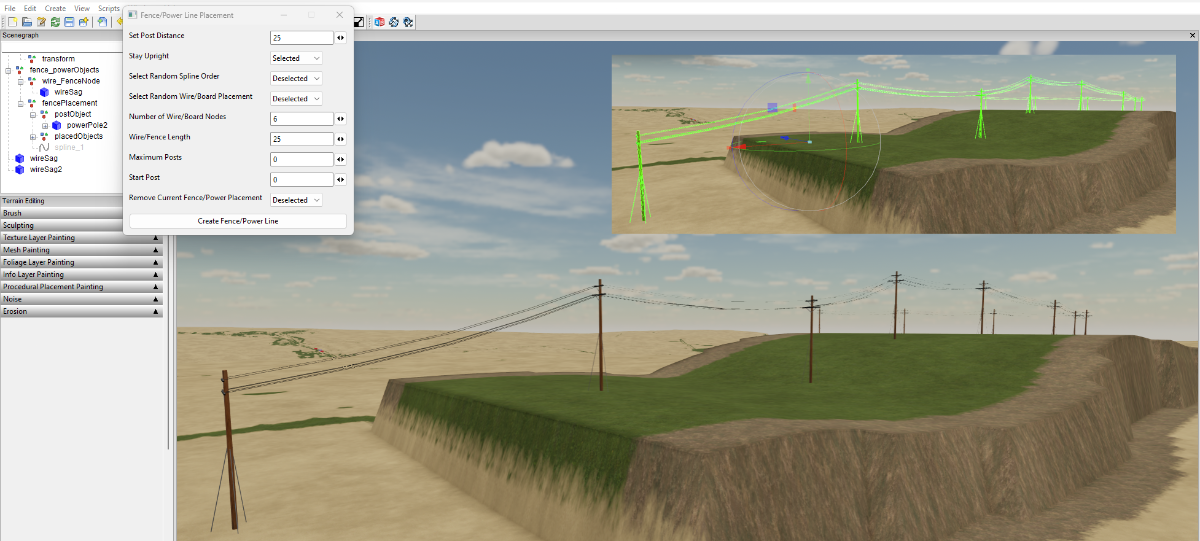
Task: Open the Scripts menu
Action: pos(108,8)
